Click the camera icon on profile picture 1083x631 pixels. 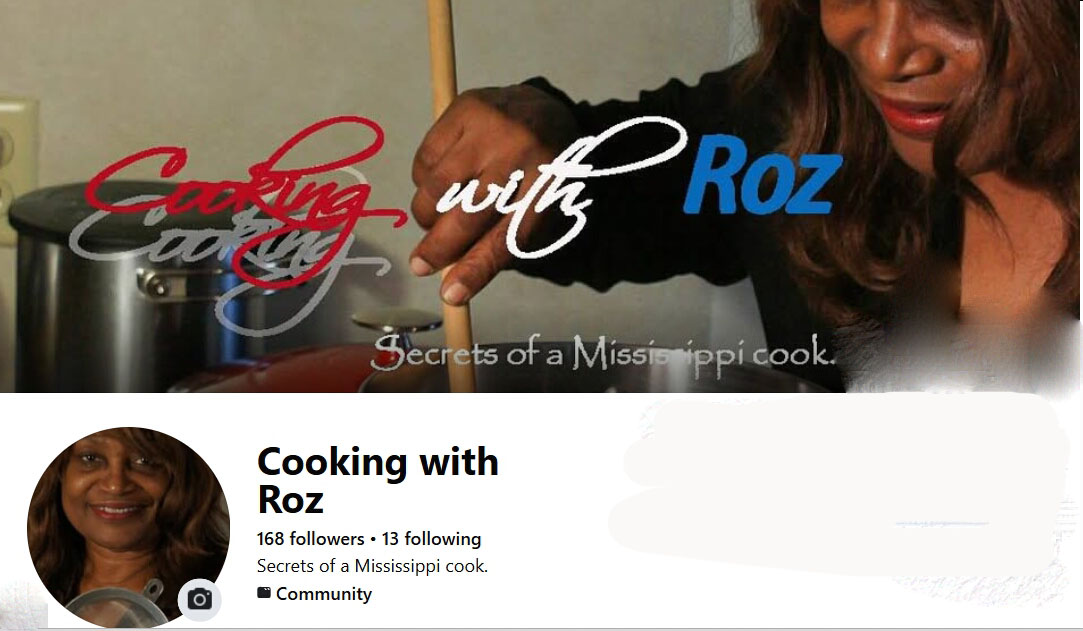200,599
